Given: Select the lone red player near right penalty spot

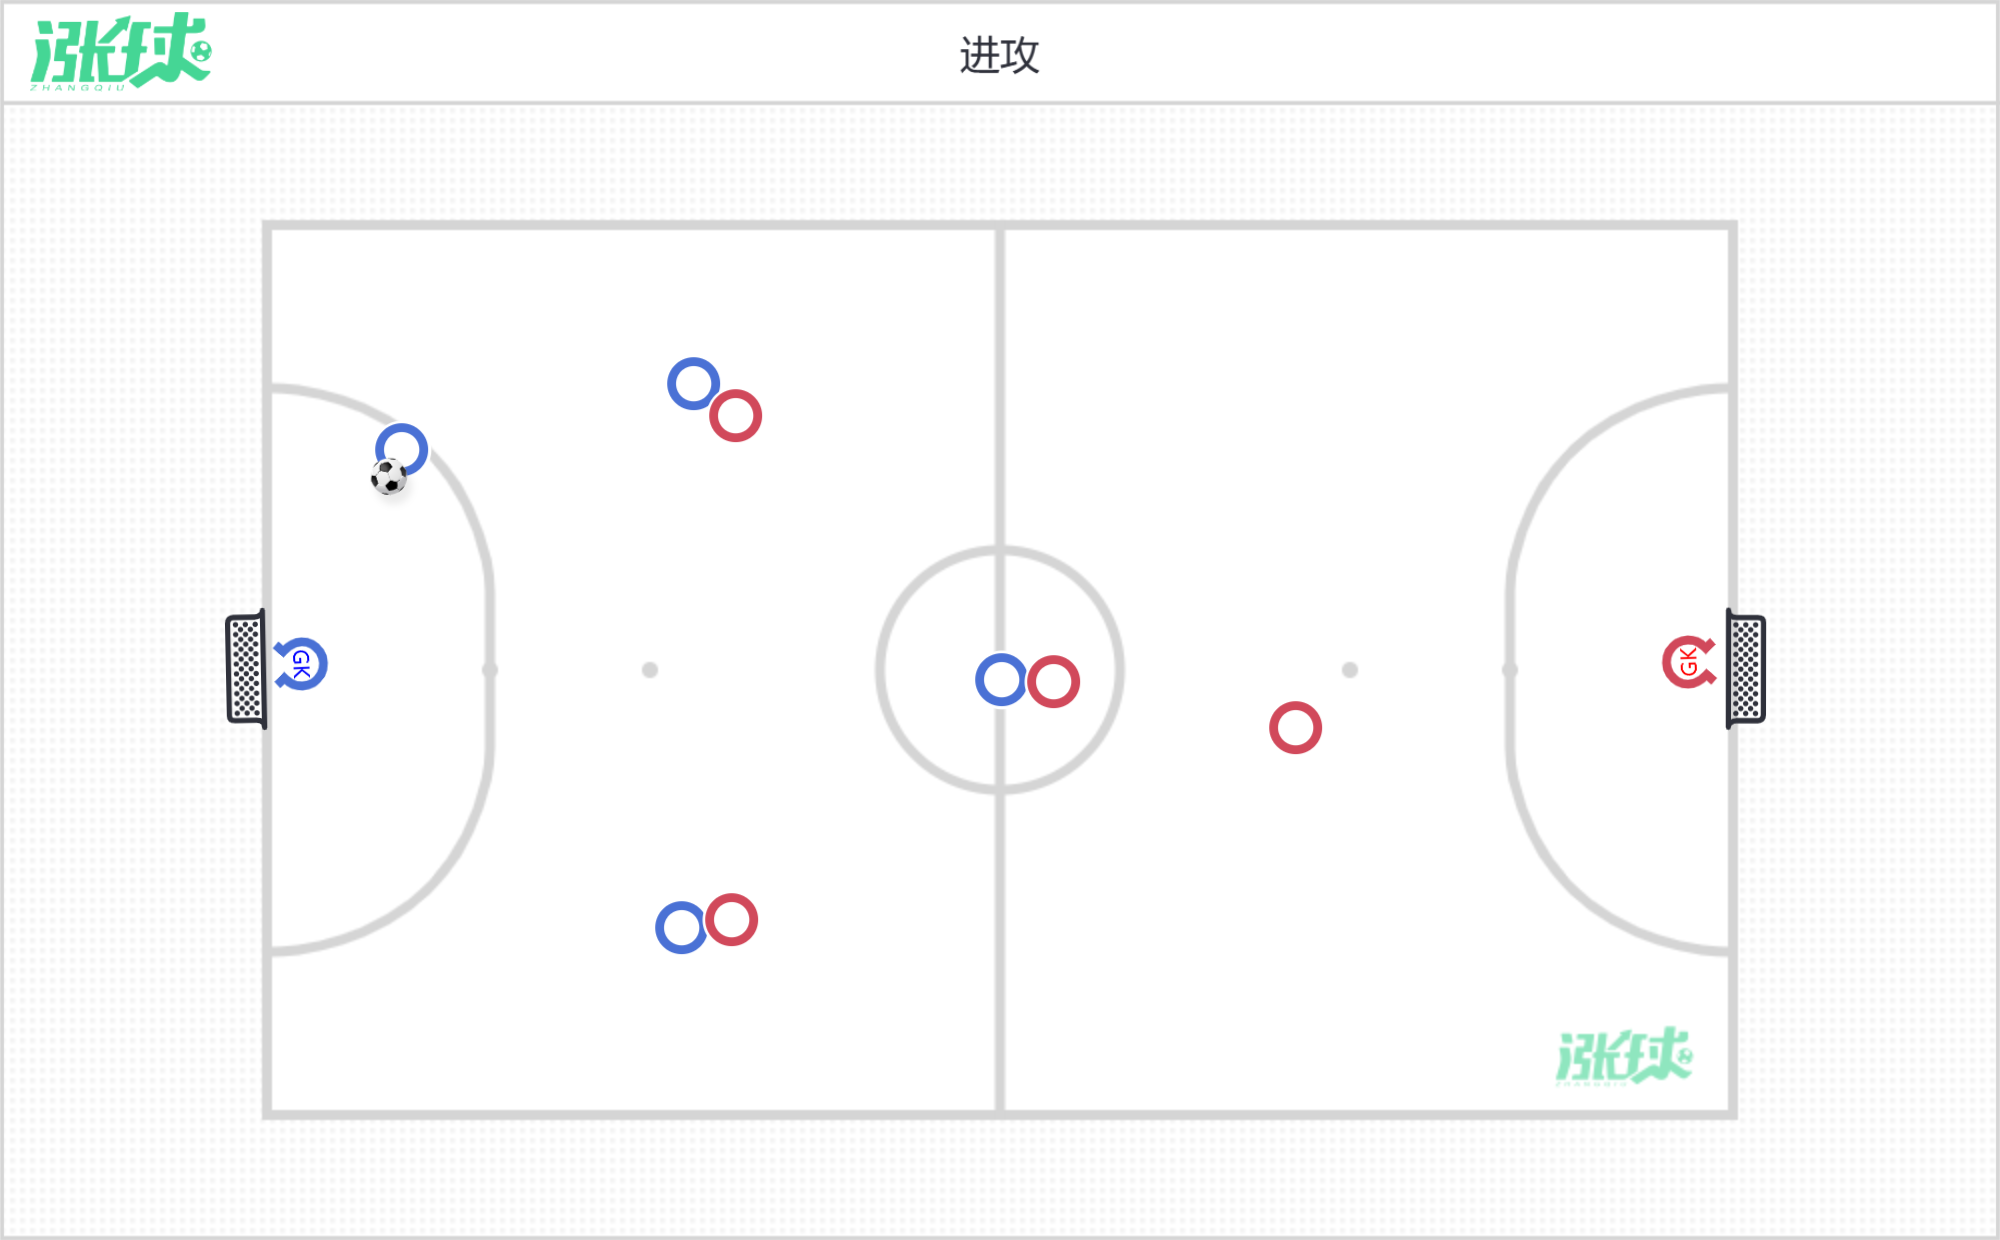Looking at the screenshot, I should [1295, 728].
